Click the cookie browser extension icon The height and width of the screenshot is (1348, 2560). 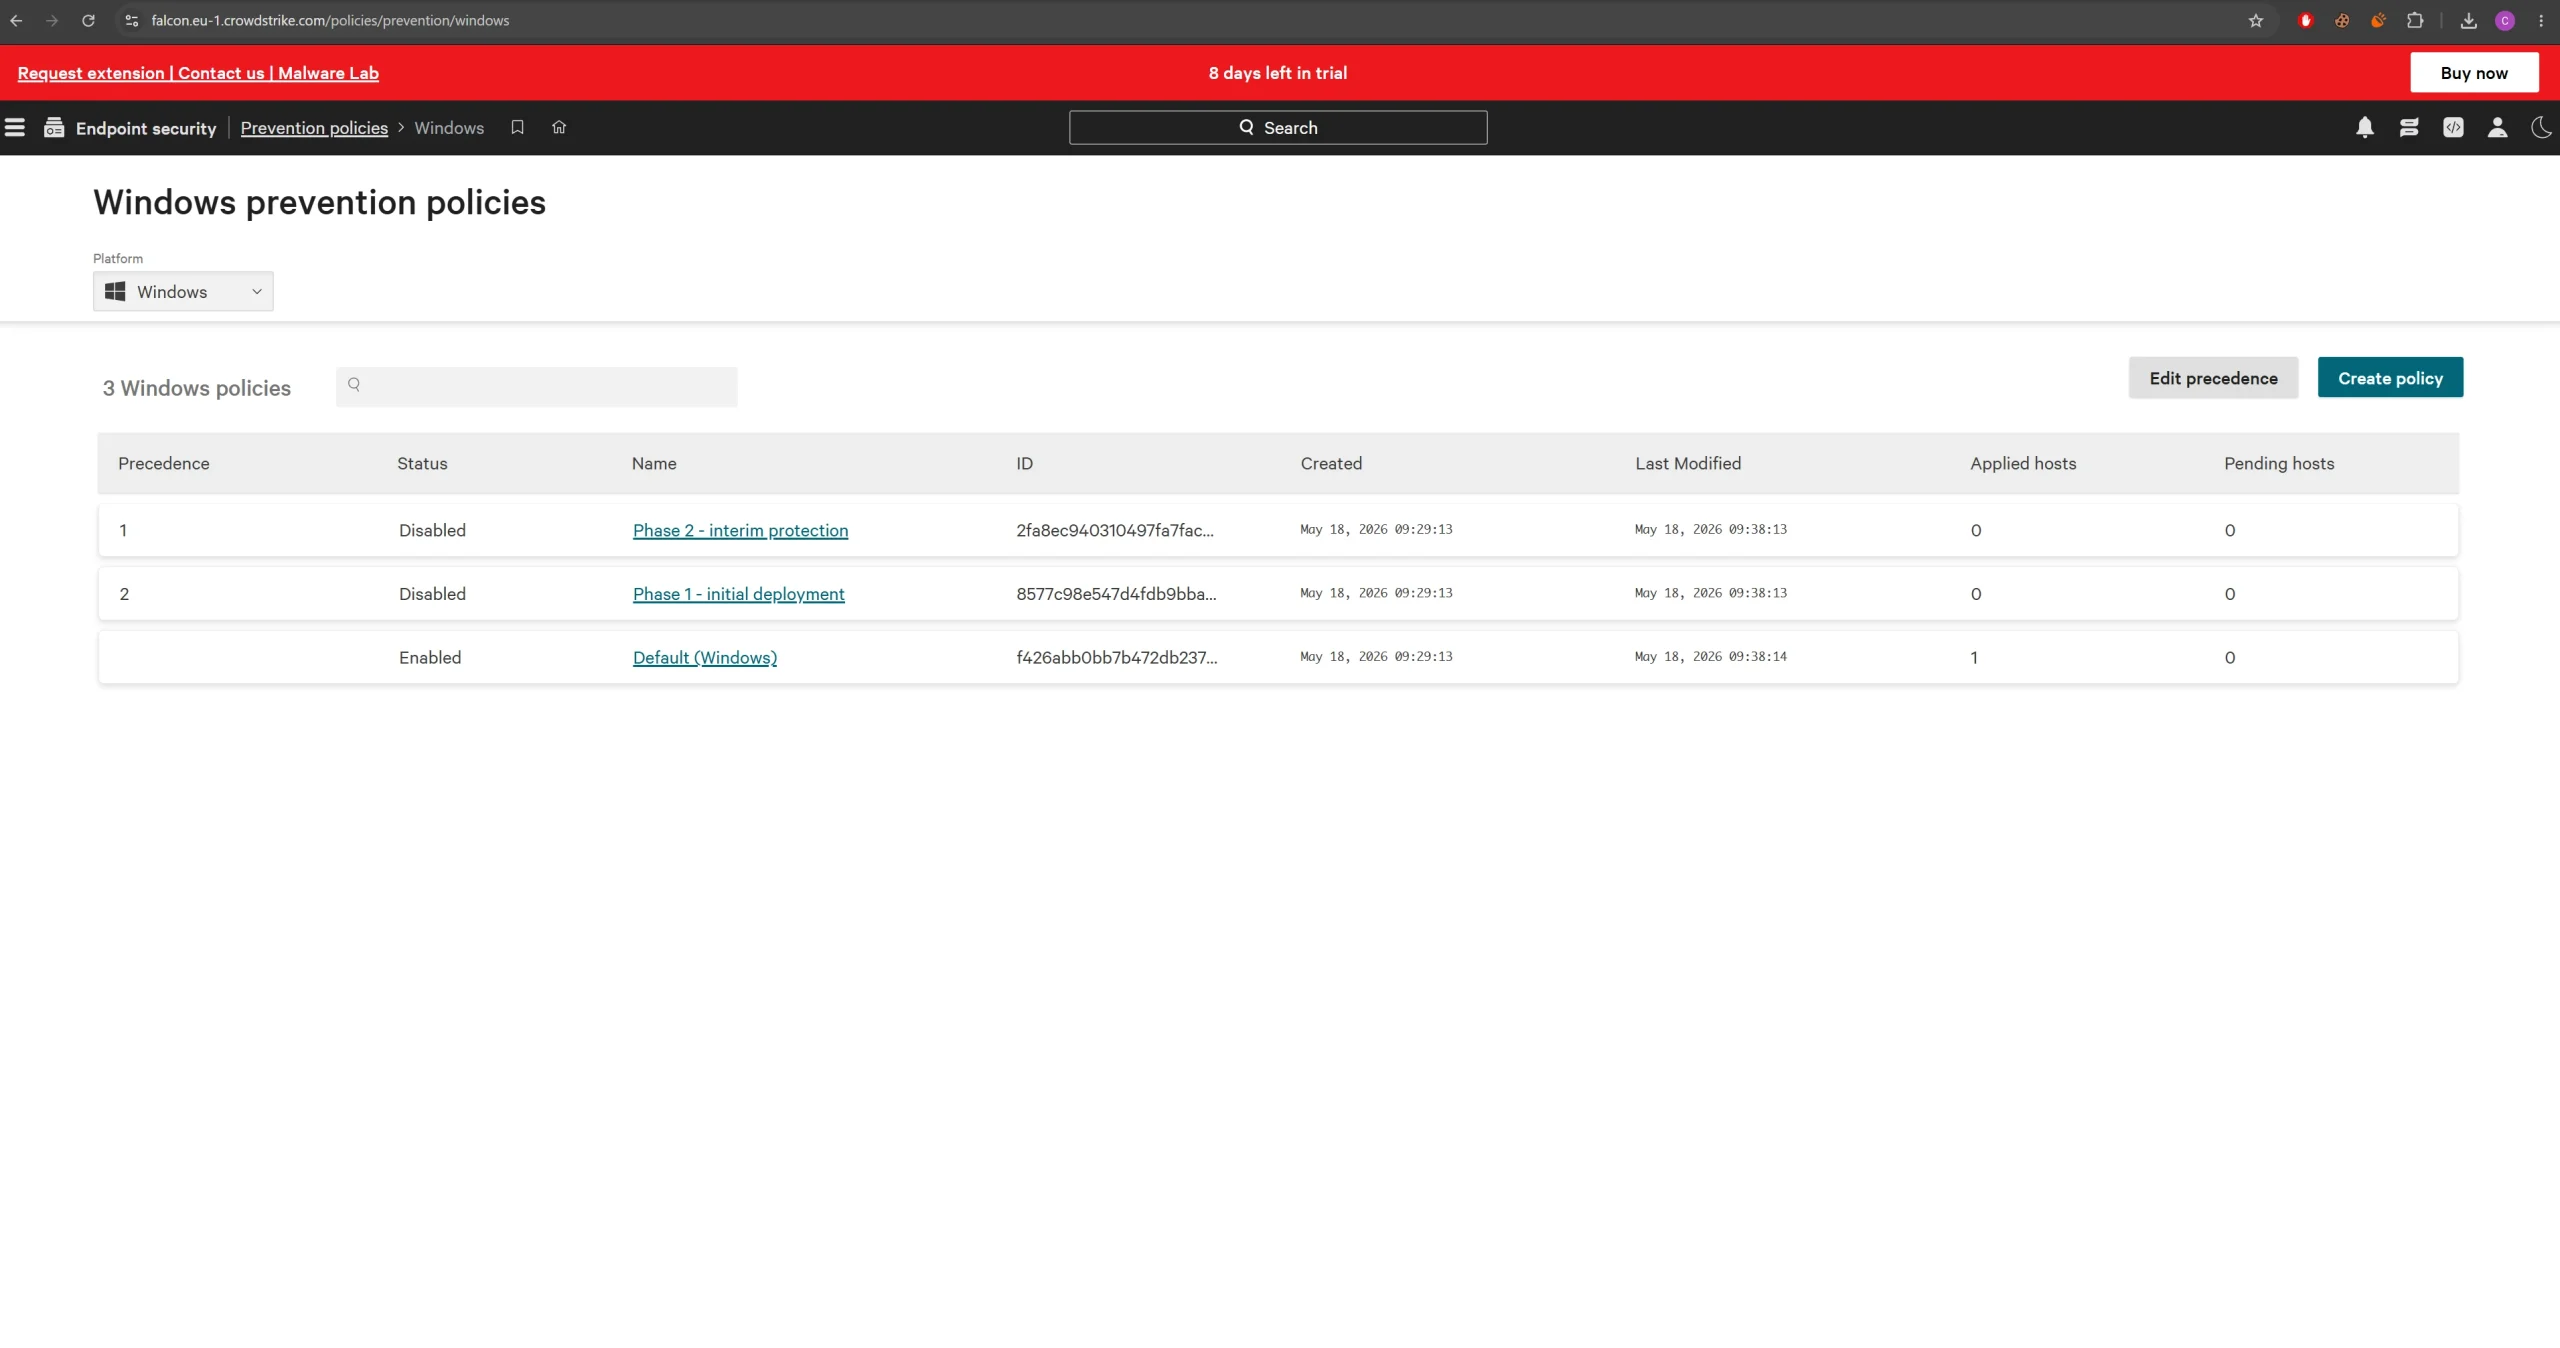click(2342, 20)
